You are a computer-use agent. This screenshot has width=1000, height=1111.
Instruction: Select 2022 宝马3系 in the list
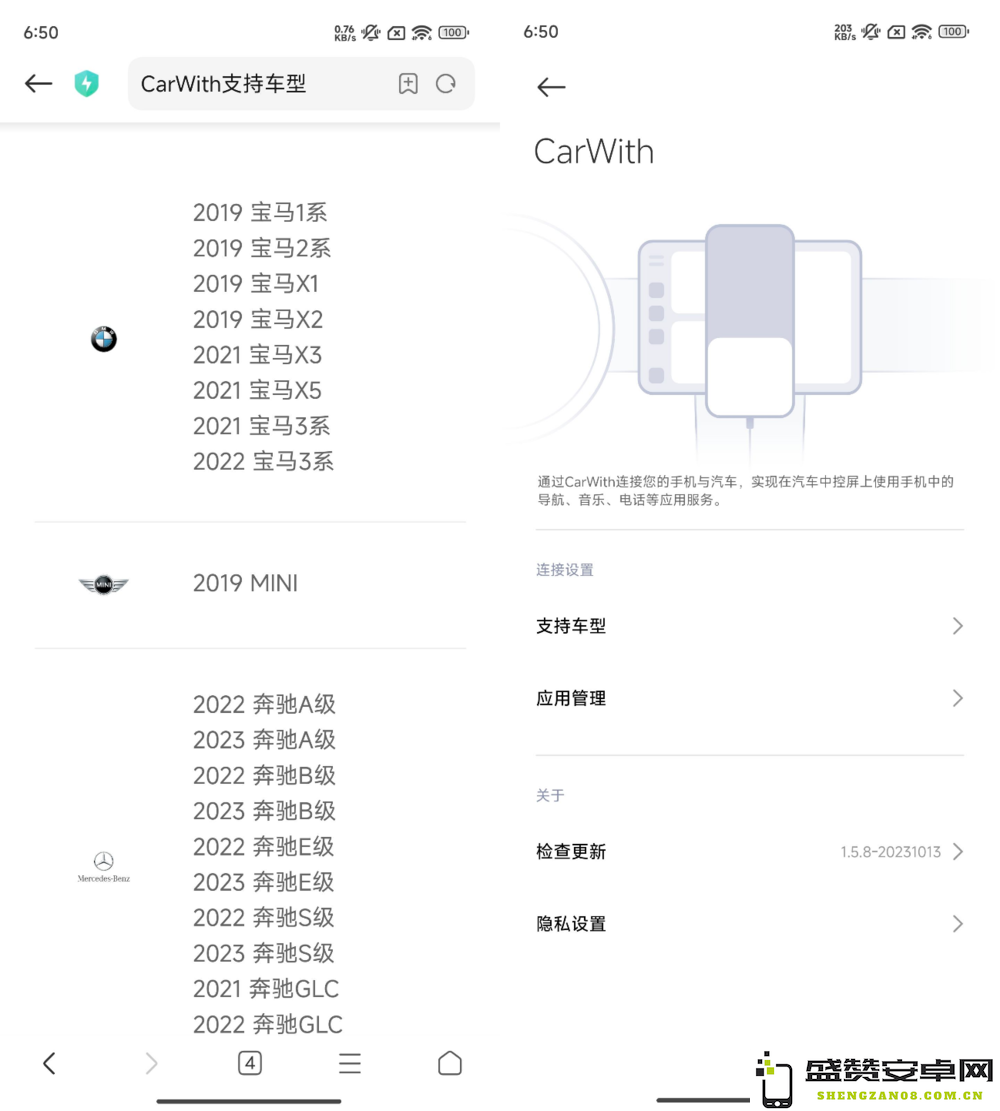(x=263, y=461)
